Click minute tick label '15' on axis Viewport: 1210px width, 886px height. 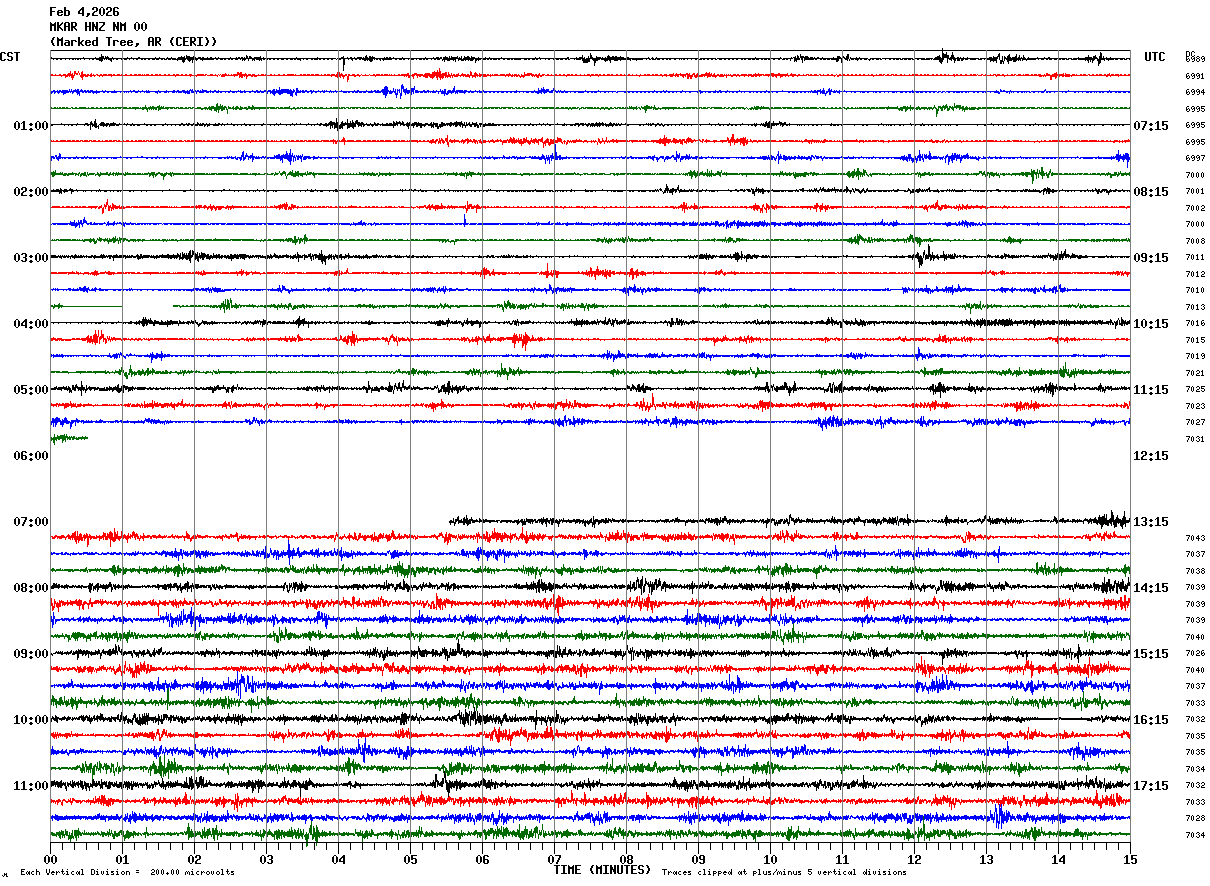coord(1130,860)
